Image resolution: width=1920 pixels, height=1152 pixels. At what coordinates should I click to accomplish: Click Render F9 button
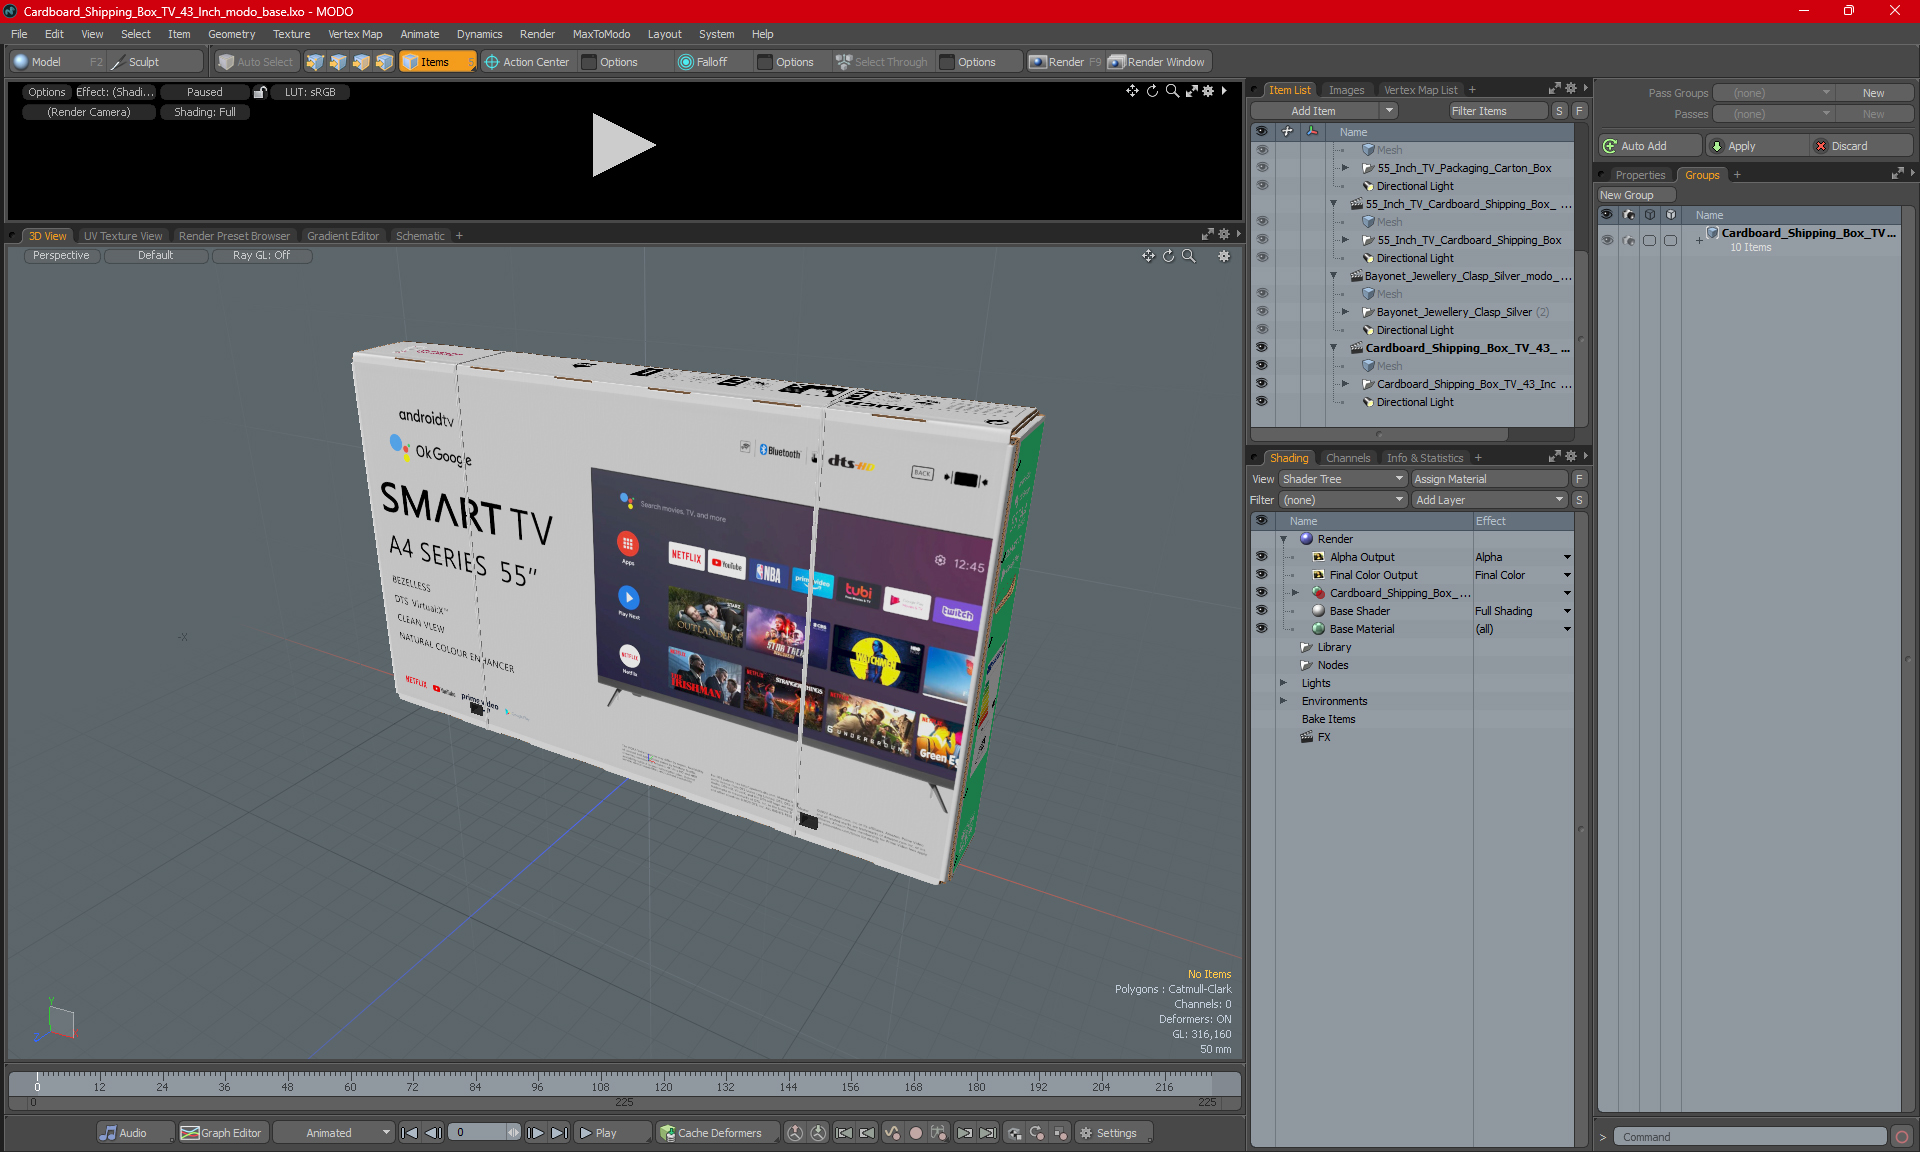coord(1065,62)
